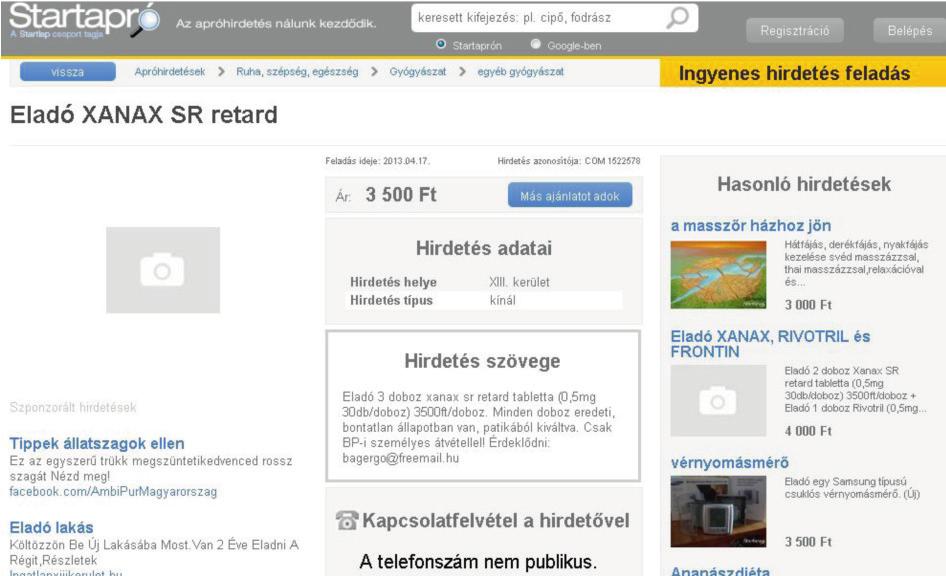Image resolution: width=946 pixels, height=576 pixels.
Task: Click the XIII. kerület location value
Action: pos(519,282)
